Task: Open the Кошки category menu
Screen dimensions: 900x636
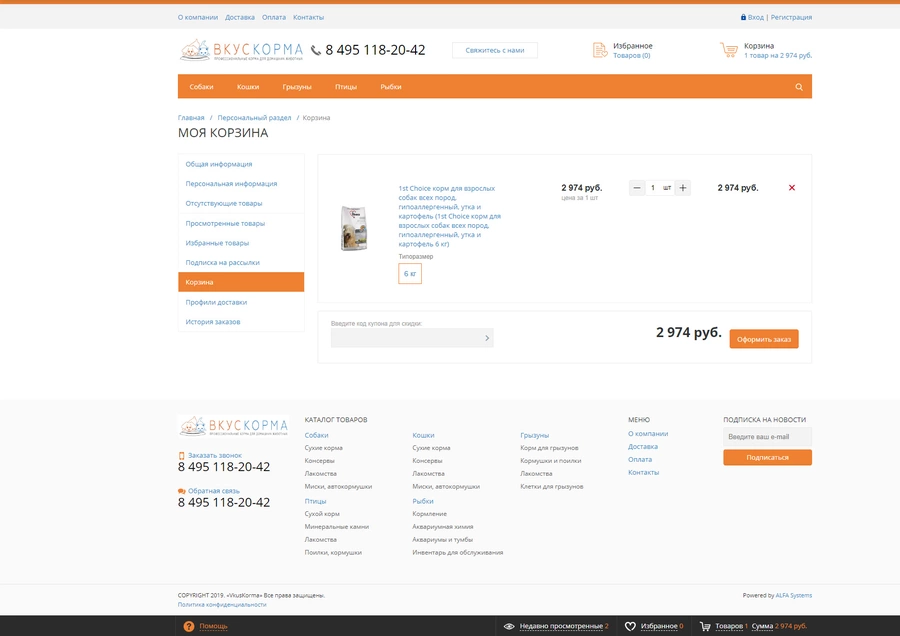Action: (248, 87)
